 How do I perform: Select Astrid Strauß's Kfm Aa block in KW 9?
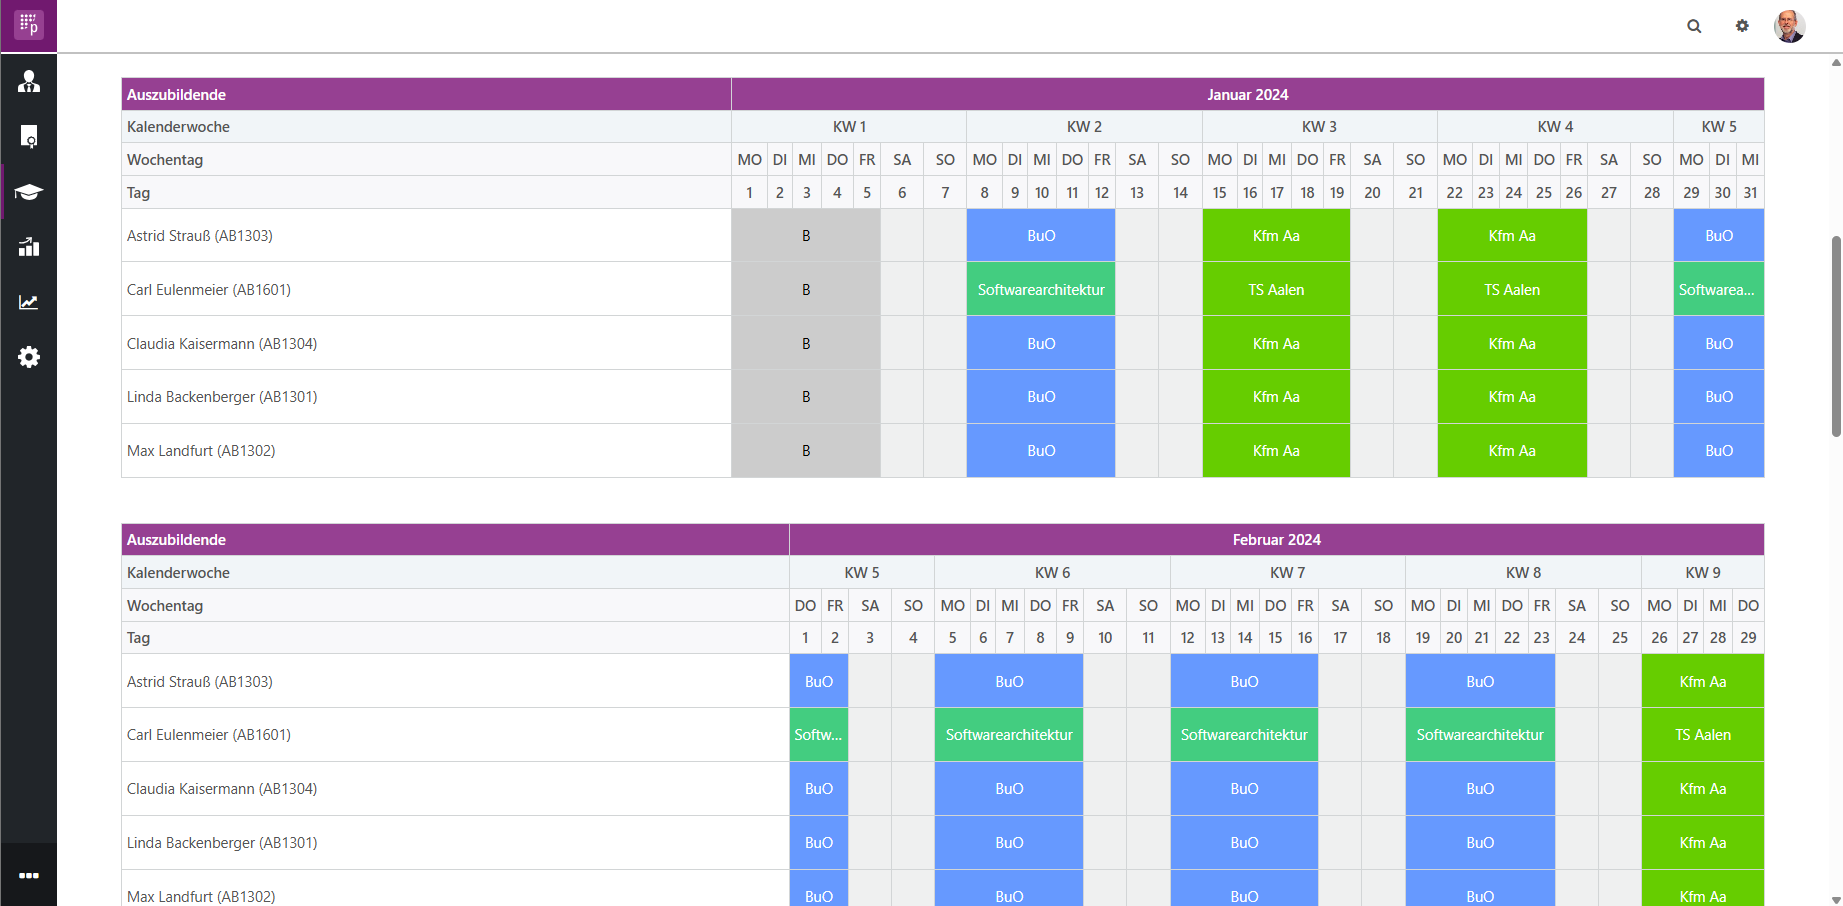1702,682
